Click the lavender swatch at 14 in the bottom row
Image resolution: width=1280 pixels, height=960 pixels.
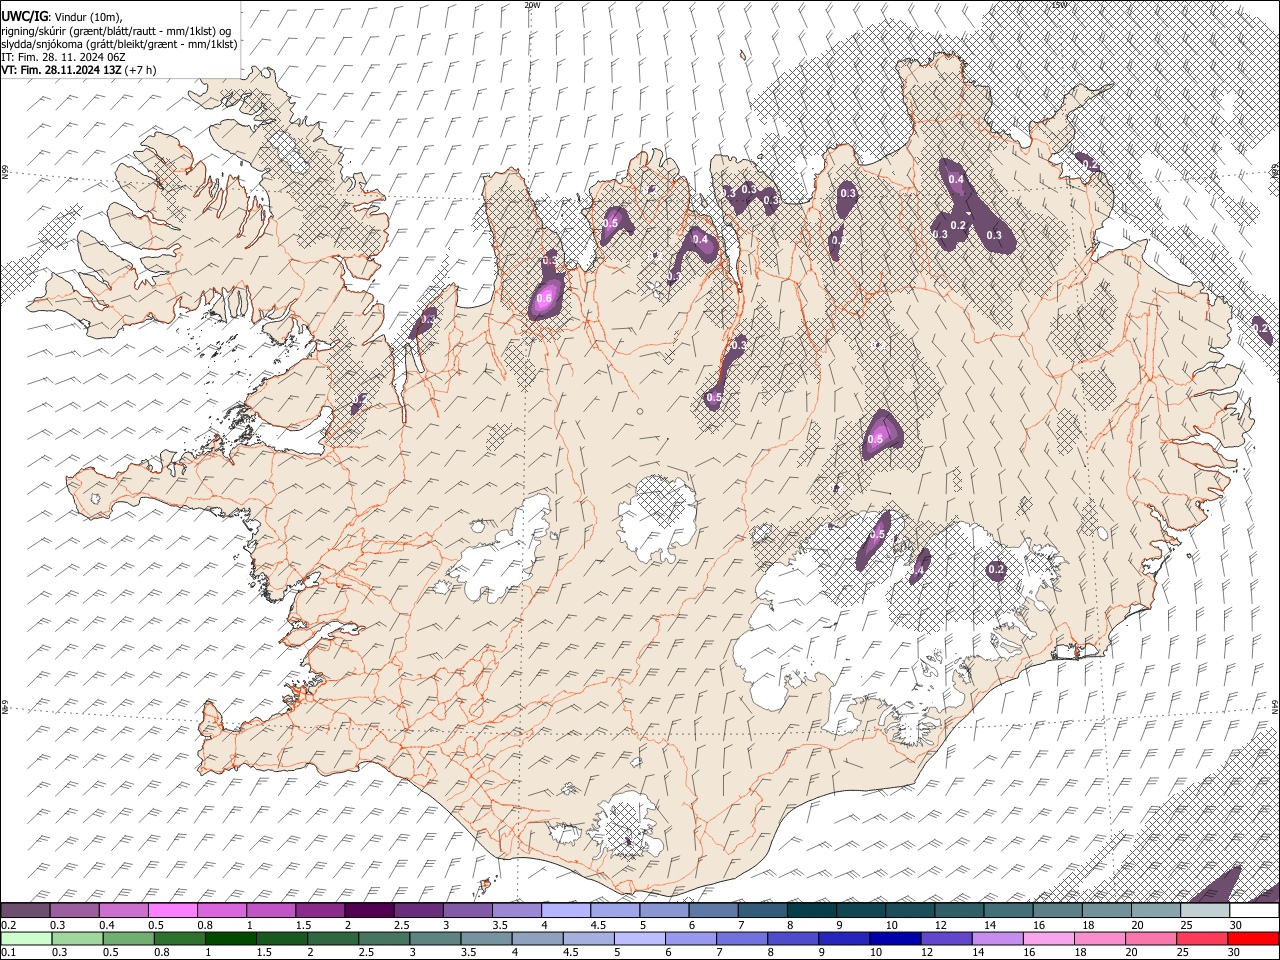pos(997,938)
